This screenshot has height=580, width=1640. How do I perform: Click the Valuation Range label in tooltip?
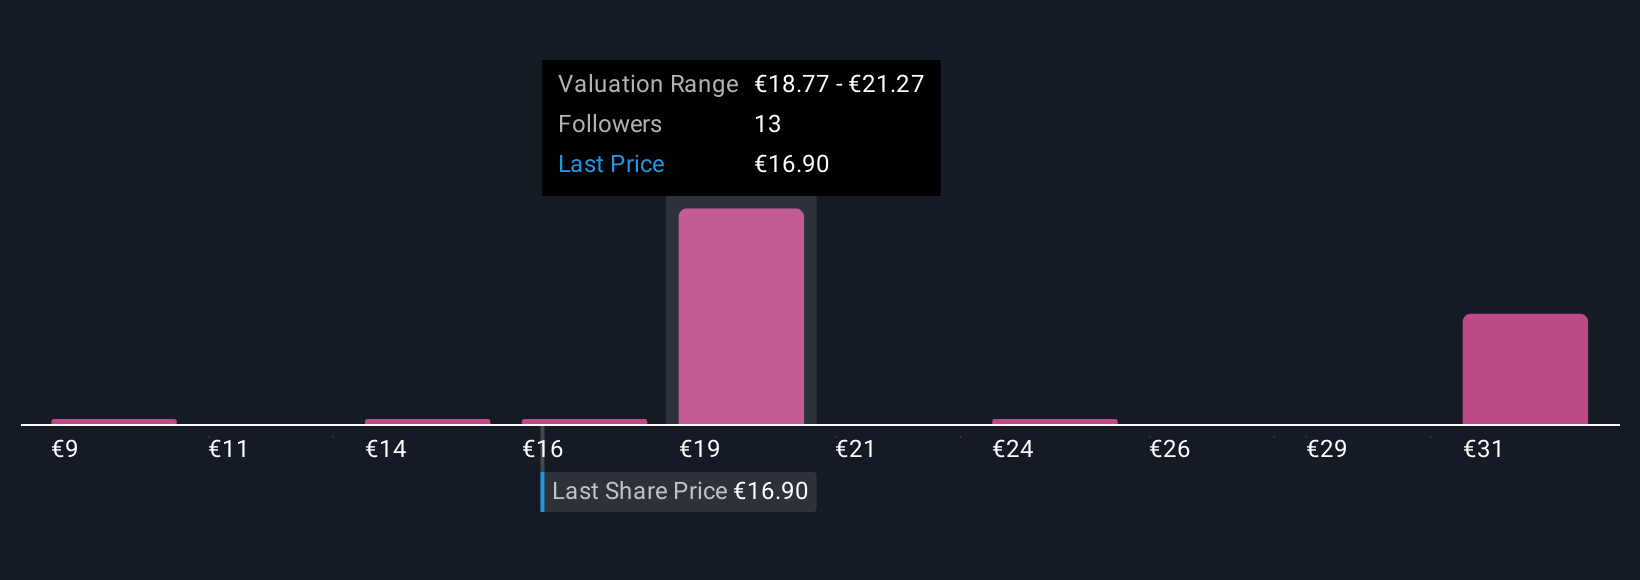(648, 84)
